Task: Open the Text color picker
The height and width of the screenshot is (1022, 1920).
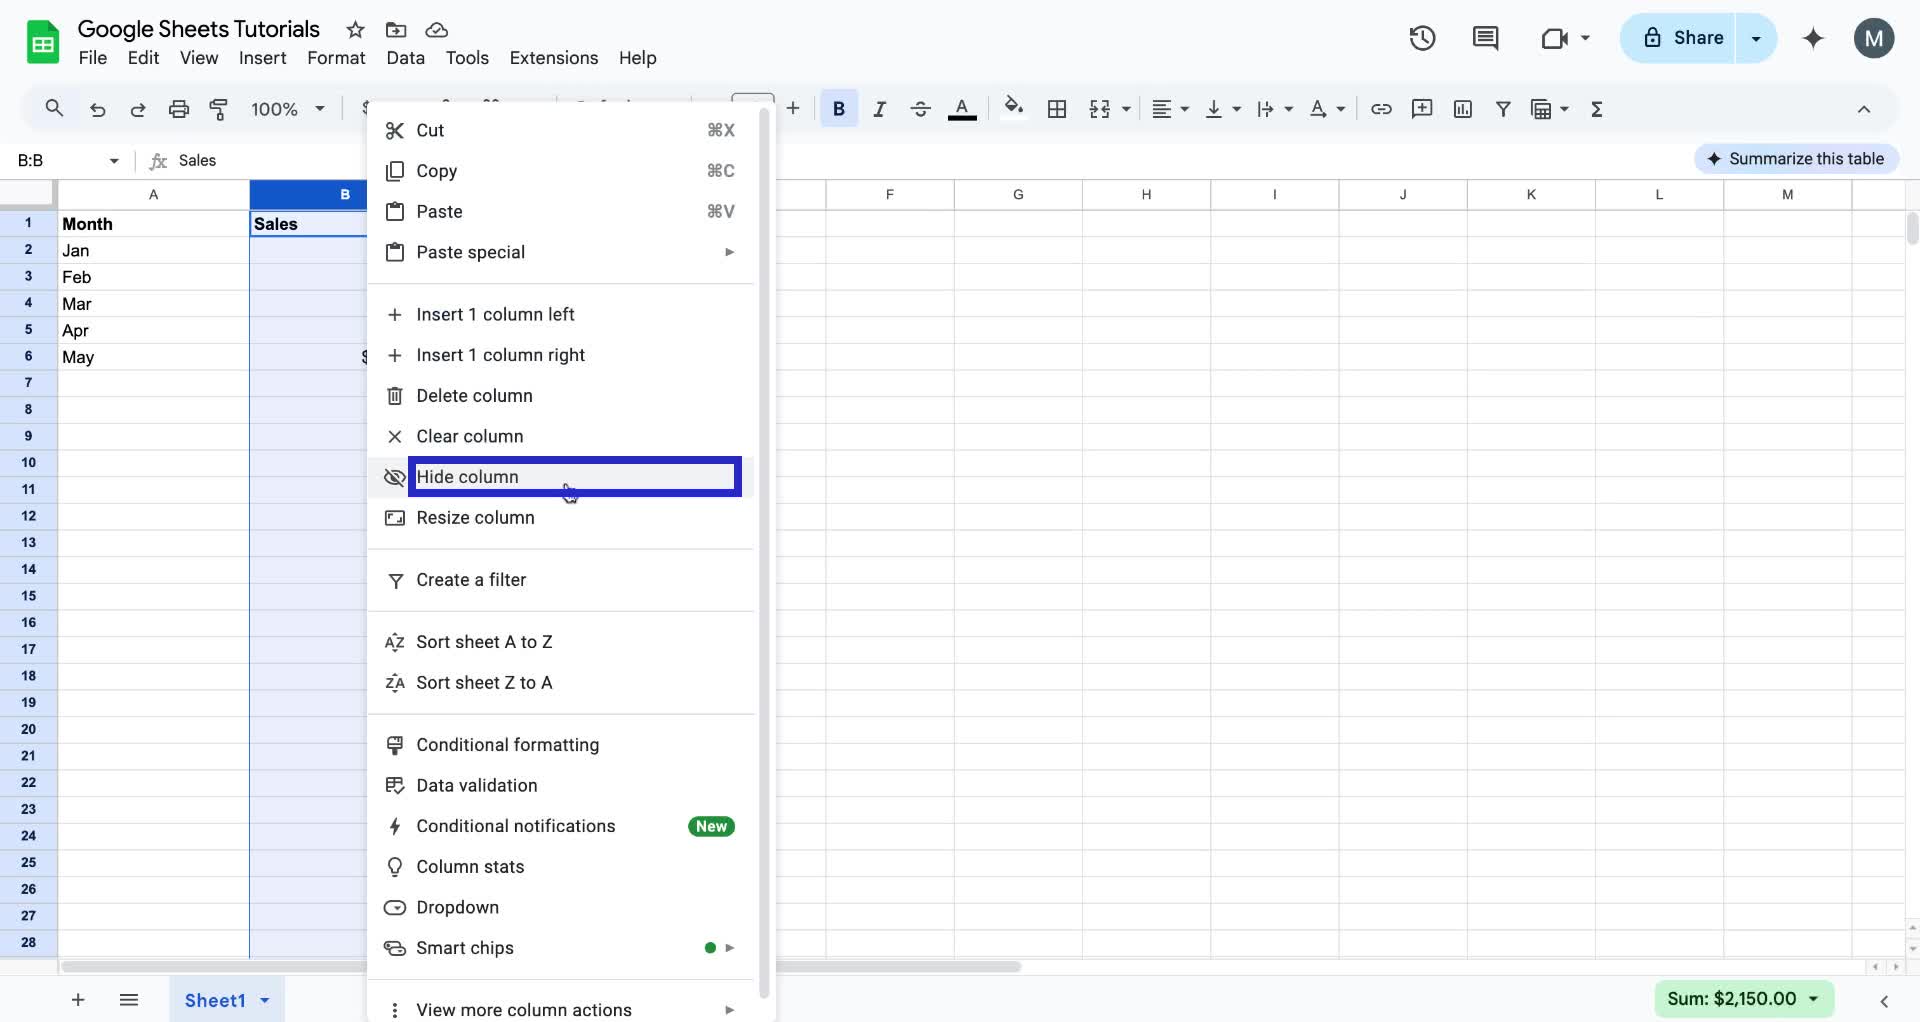Action: point(962,109)
